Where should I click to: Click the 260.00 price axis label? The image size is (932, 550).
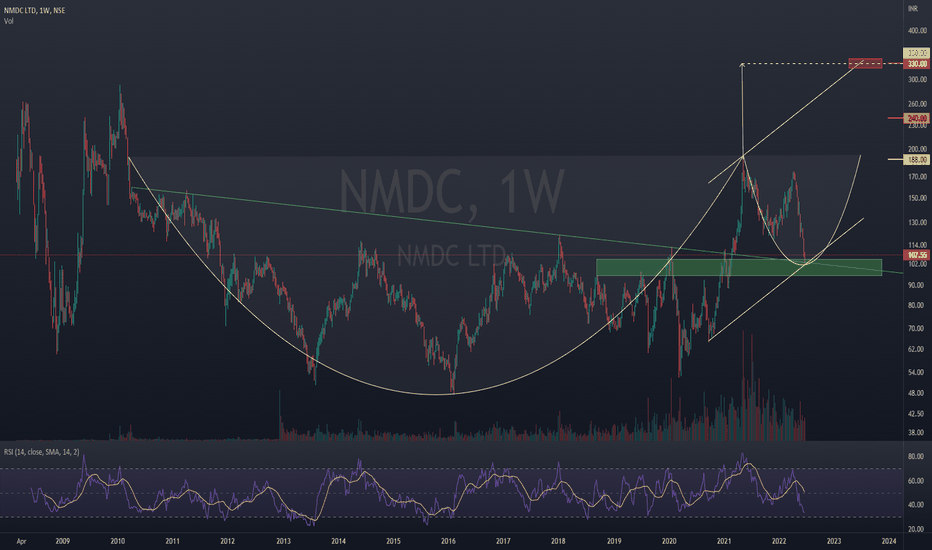click(917, 104)
